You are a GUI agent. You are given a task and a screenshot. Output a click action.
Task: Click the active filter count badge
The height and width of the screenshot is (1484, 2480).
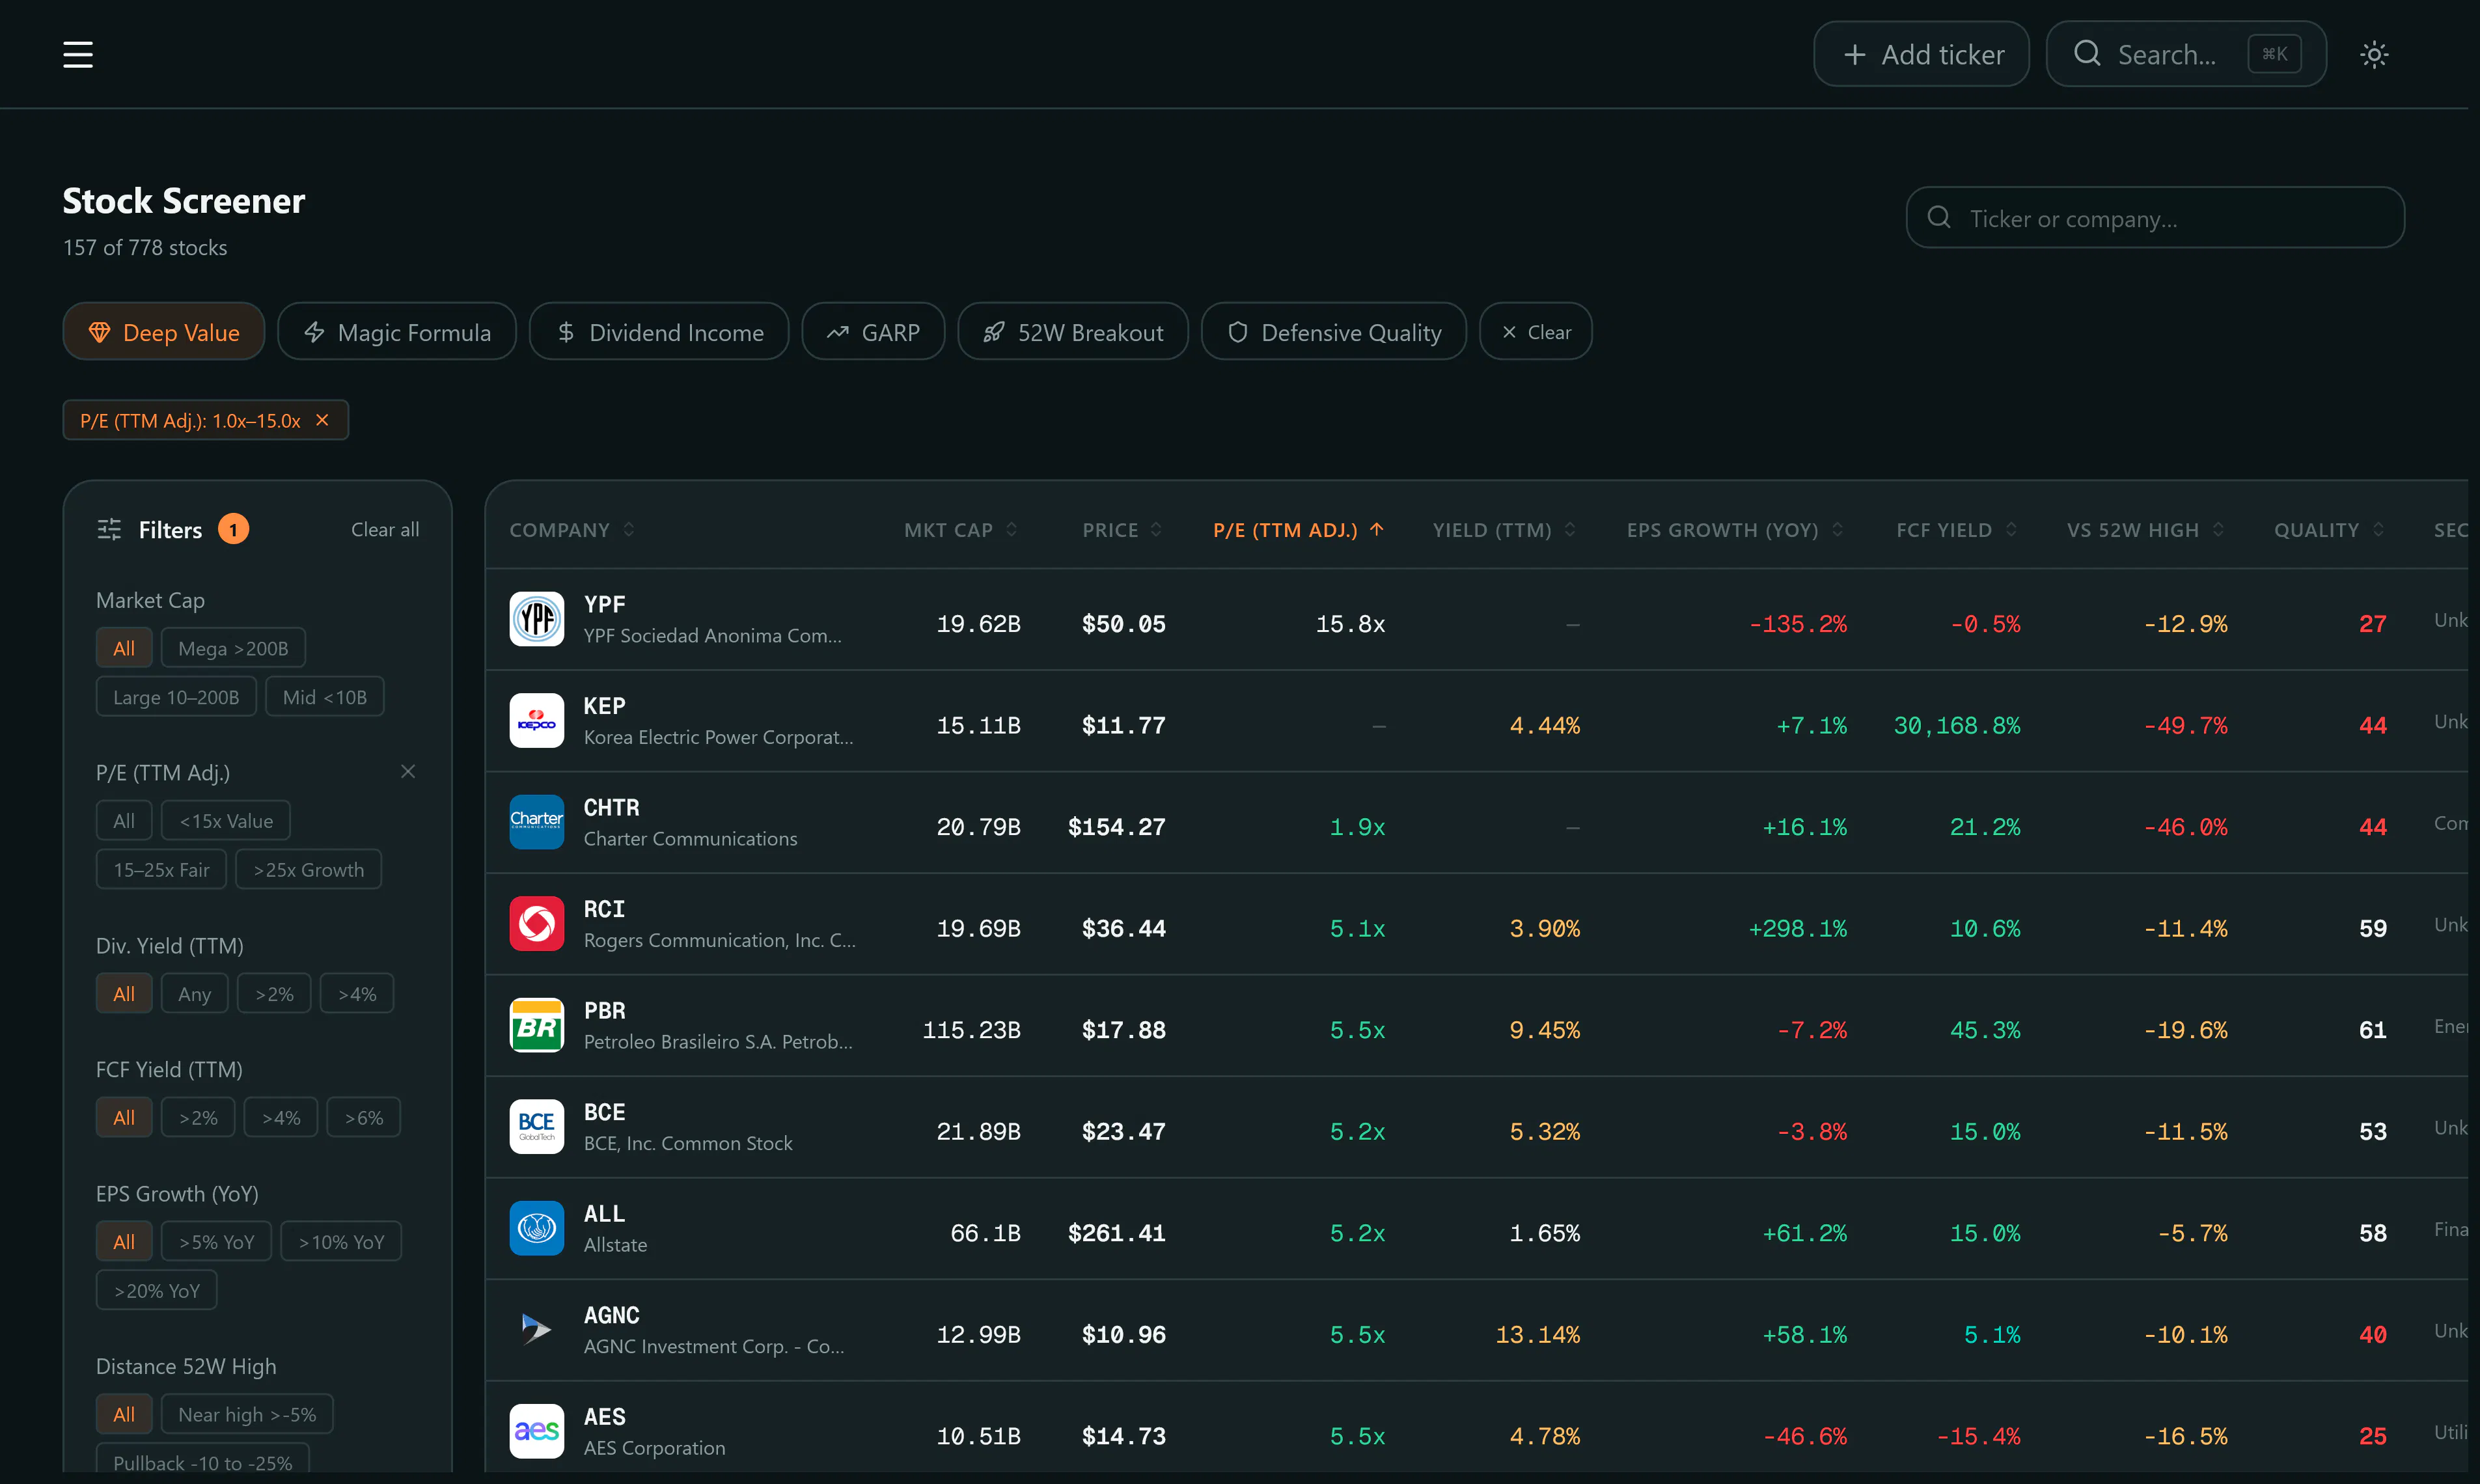coord(233,529)
